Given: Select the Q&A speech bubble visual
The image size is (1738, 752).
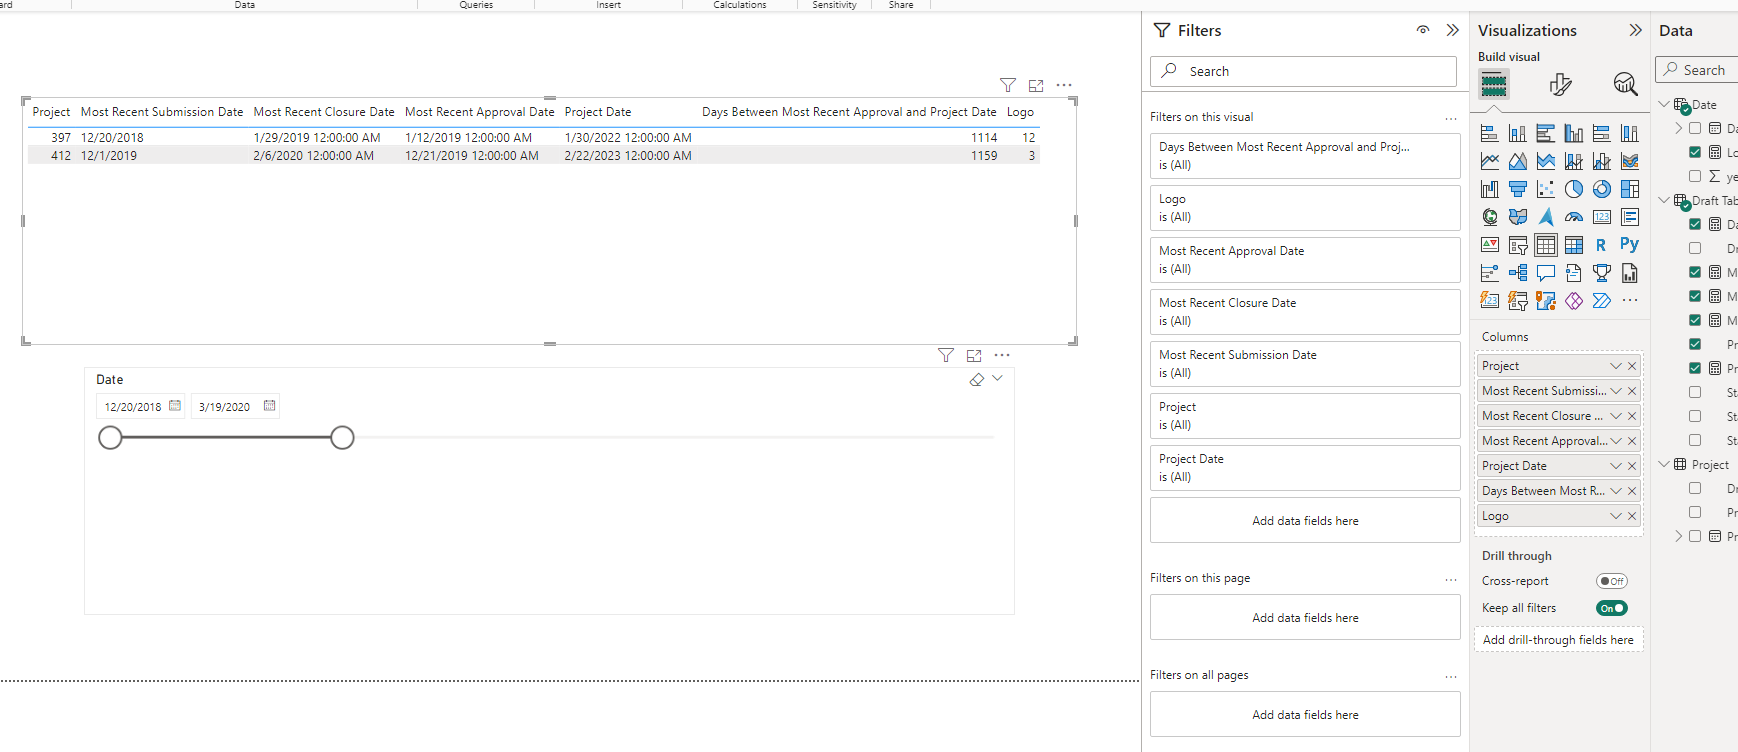Looking at the screenshot, I should (x=1546, y=273).
